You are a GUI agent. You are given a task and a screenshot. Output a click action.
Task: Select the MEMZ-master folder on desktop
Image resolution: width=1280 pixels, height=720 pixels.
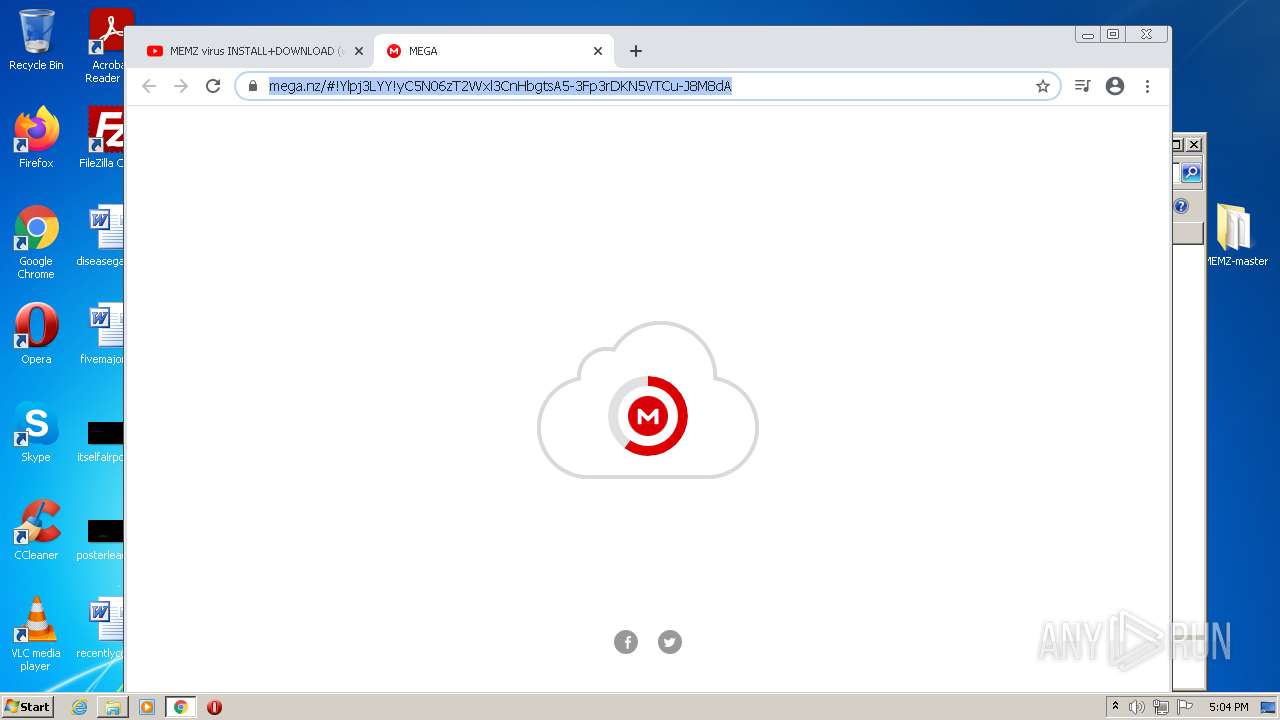1236,236
